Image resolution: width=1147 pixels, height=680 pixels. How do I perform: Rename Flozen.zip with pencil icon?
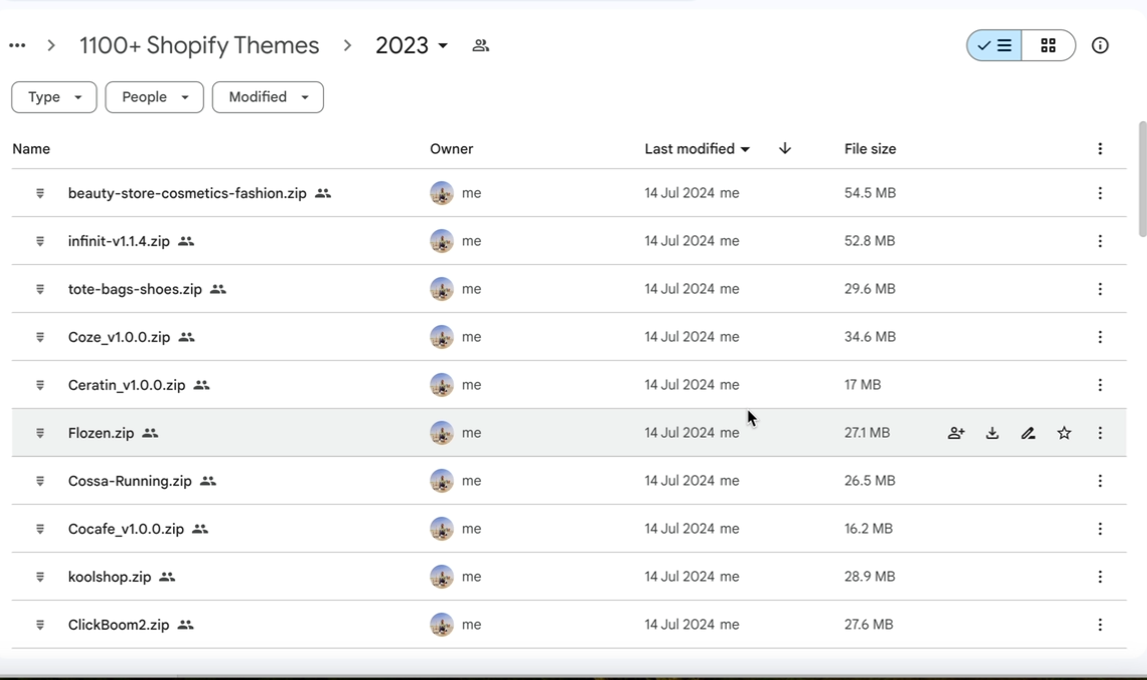pos(1028,433)
